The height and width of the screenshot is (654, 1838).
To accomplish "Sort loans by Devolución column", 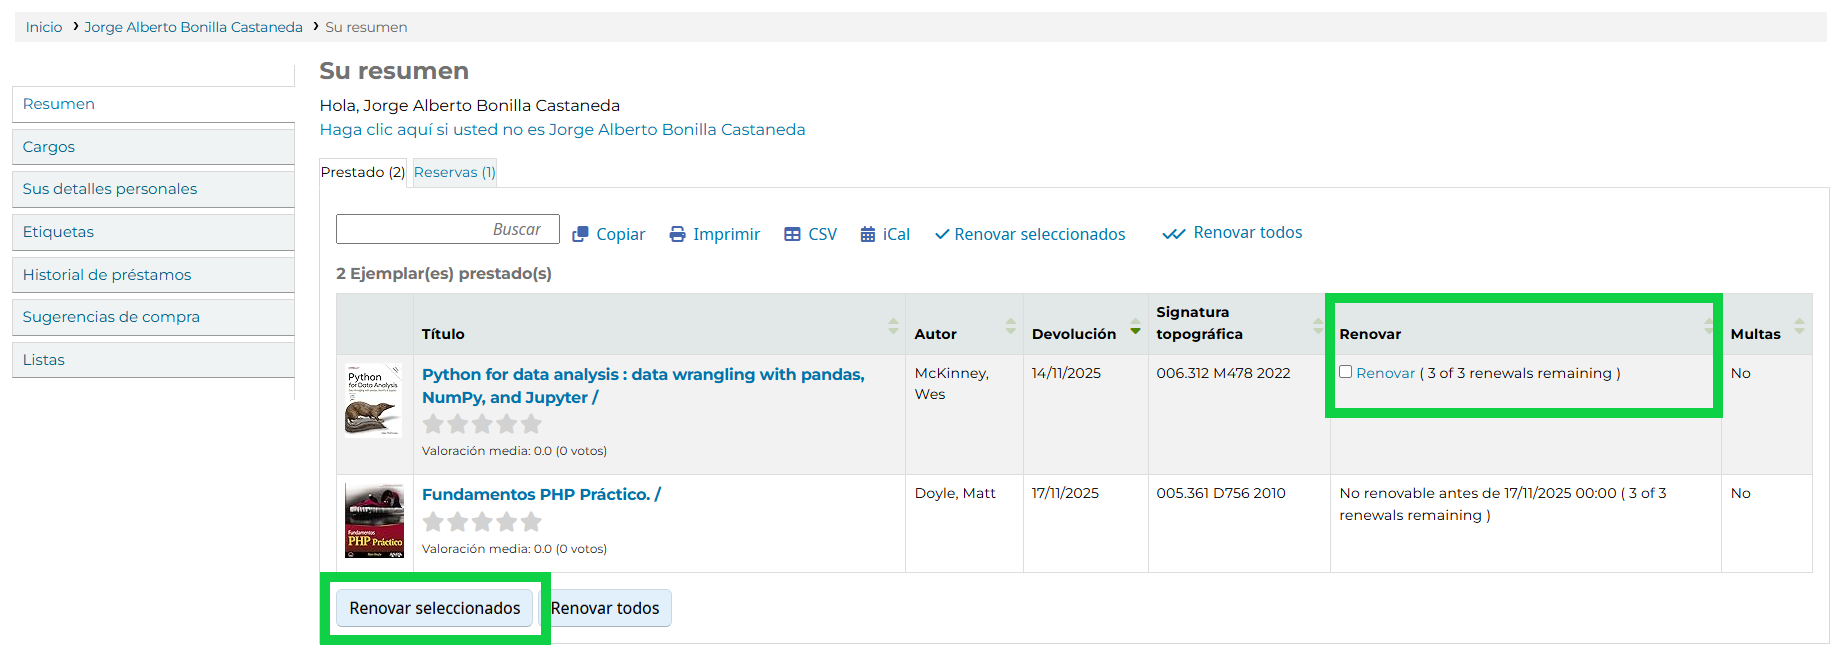I will [1134, 326].
